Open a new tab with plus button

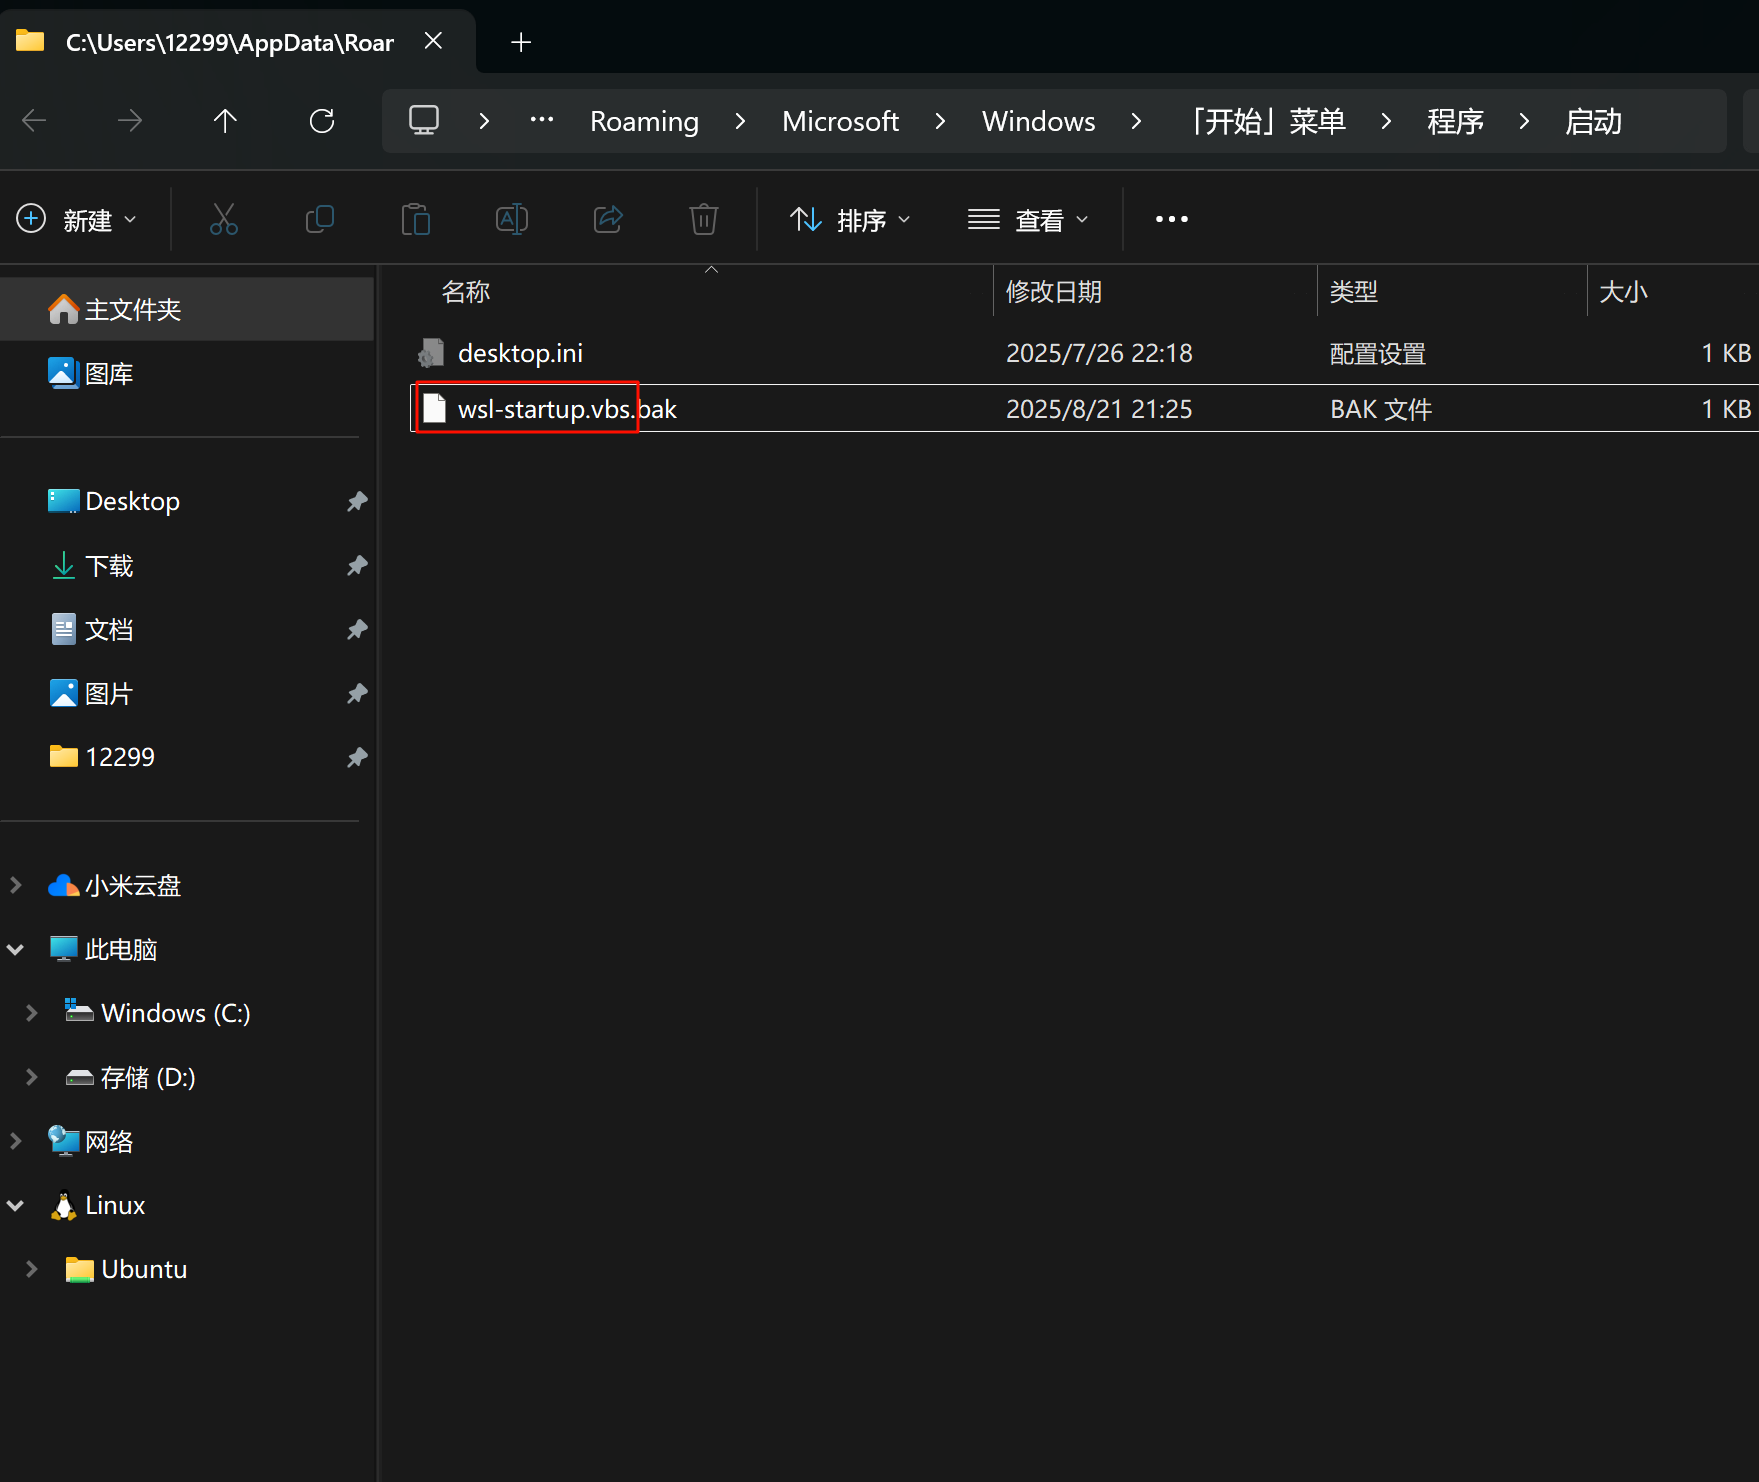(521, 42)
